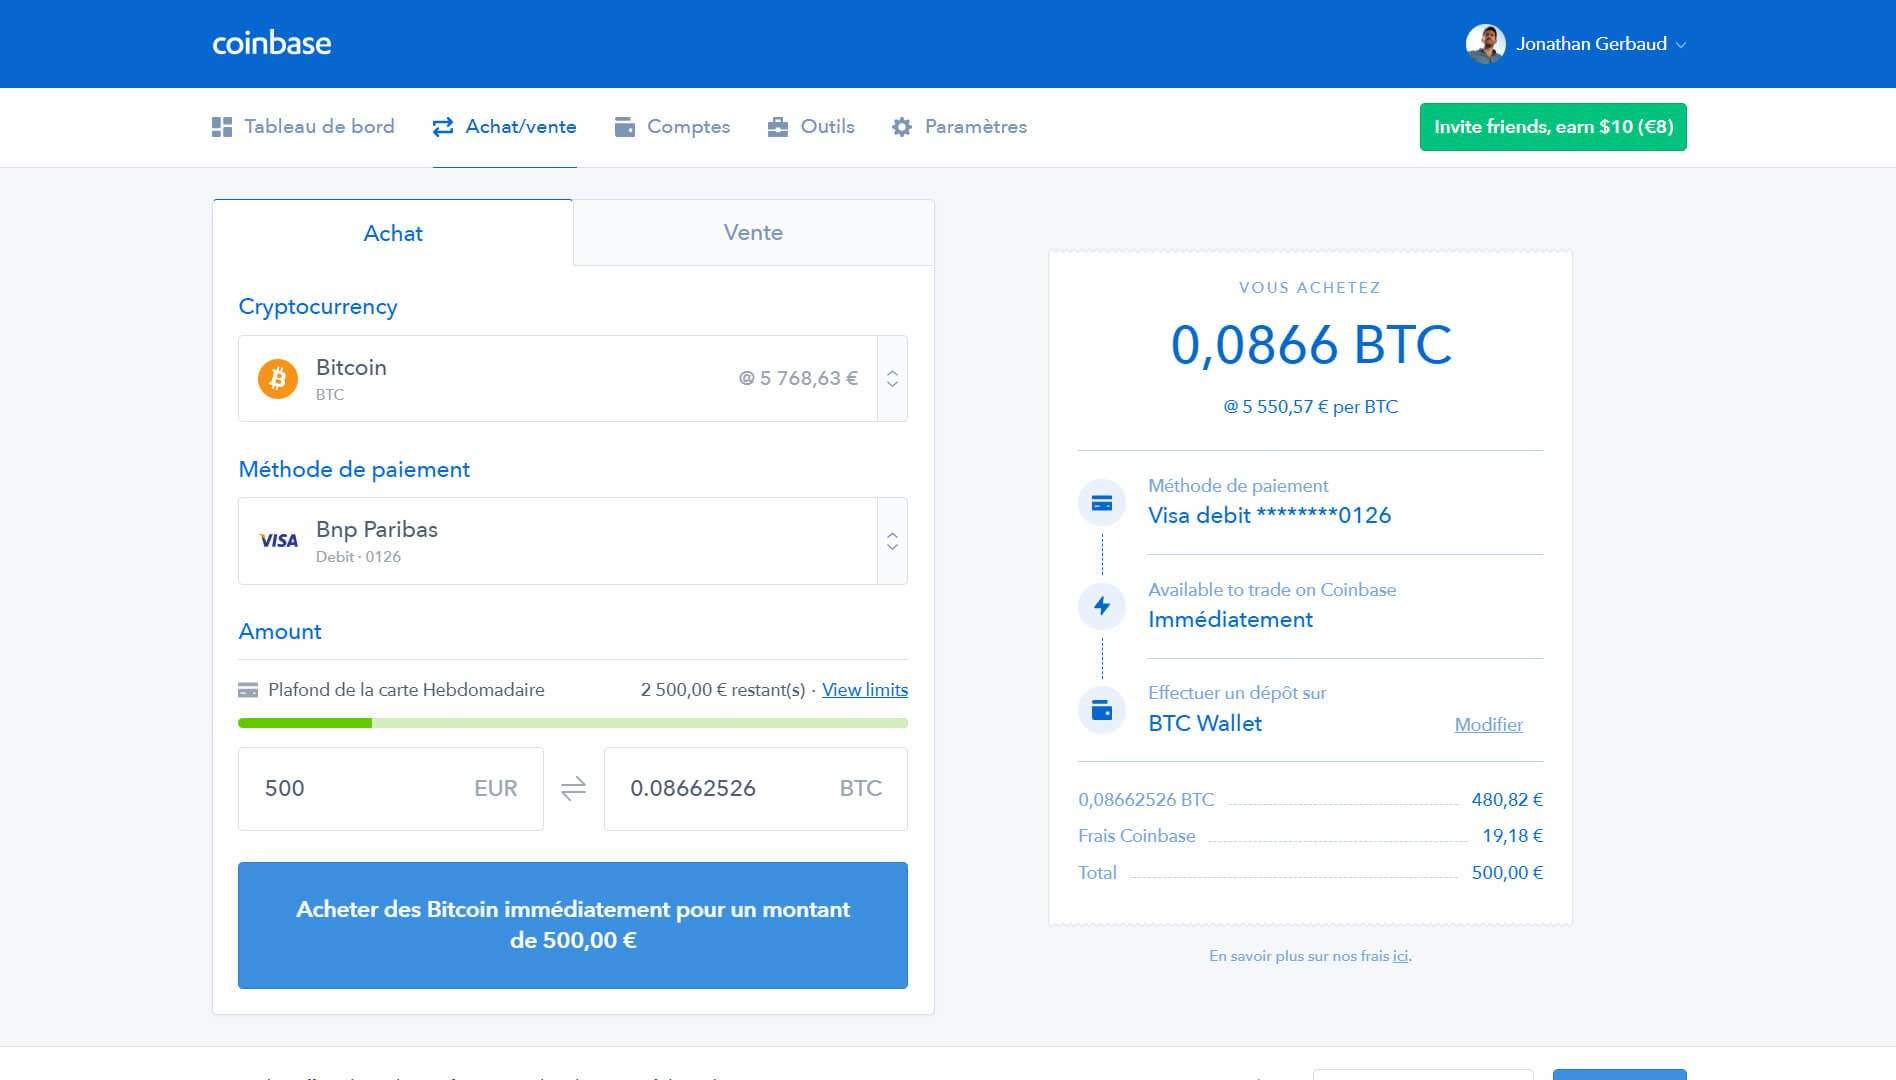
Task: Click the 'VOUS ACHETEZ' summary header
Action: 1310,288
